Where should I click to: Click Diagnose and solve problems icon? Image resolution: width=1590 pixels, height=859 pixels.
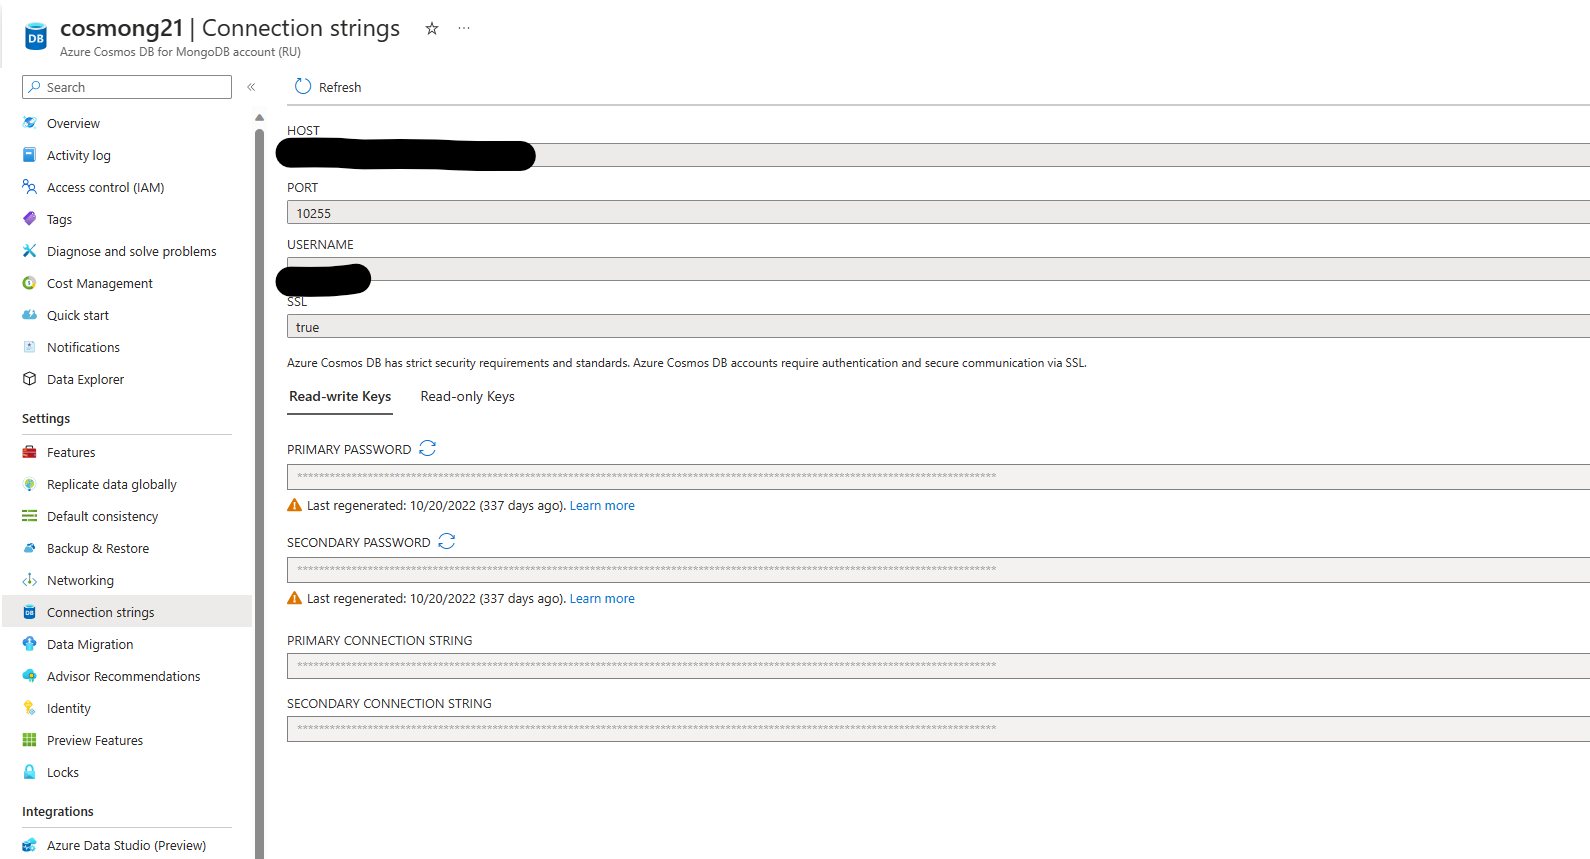coord(30,251)
